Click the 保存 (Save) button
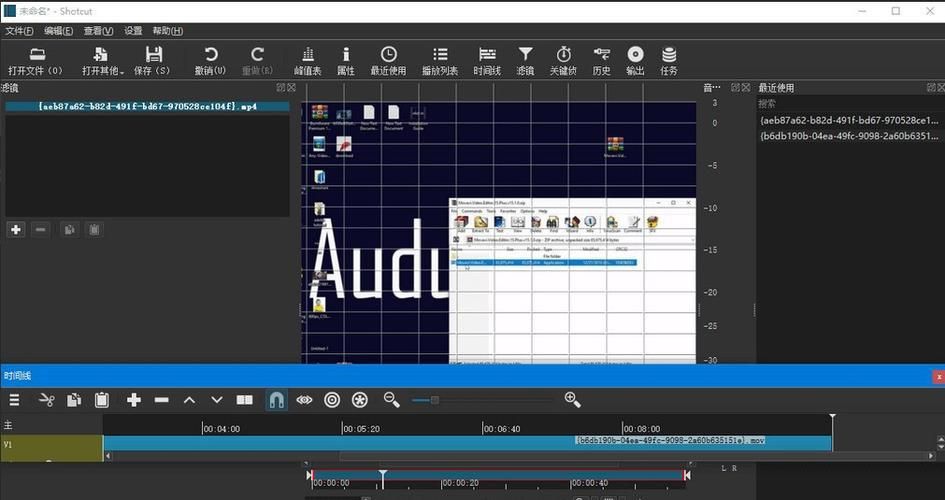Image resolution: width=945 pixels, height=500 pixels. point(154,59)
